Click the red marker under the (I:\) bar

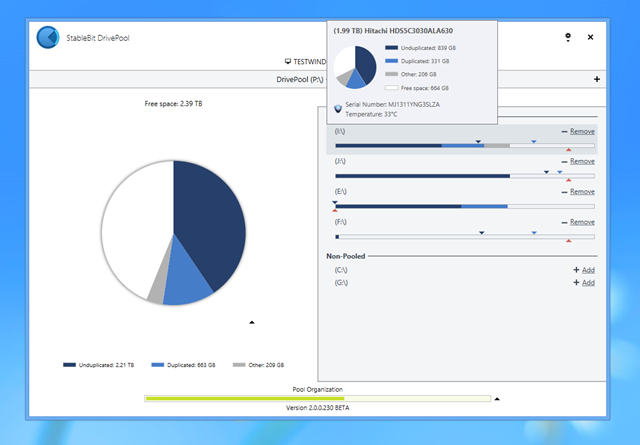pos(569,150)
